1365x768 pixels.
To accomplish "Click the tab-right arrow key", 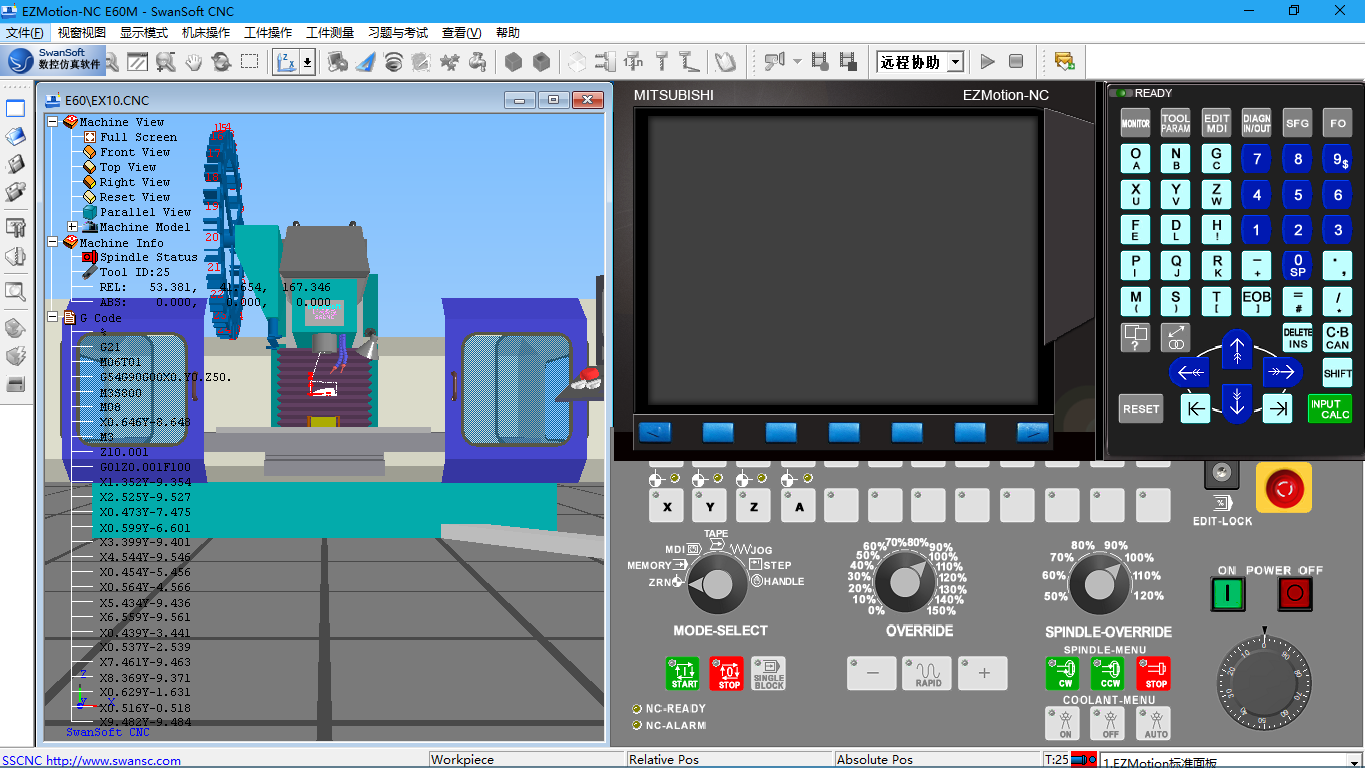I will pos(1278,408).
